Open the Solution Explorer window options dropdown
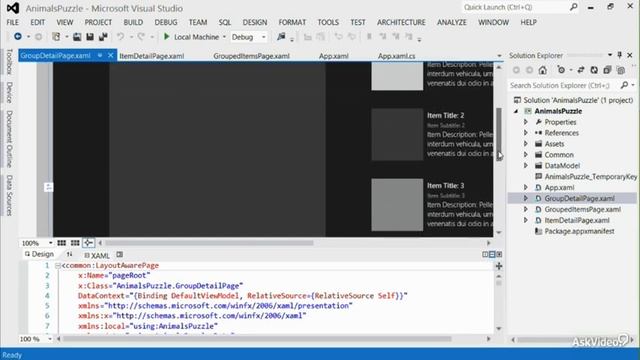 pyautogui.click(x=610, y=55)
